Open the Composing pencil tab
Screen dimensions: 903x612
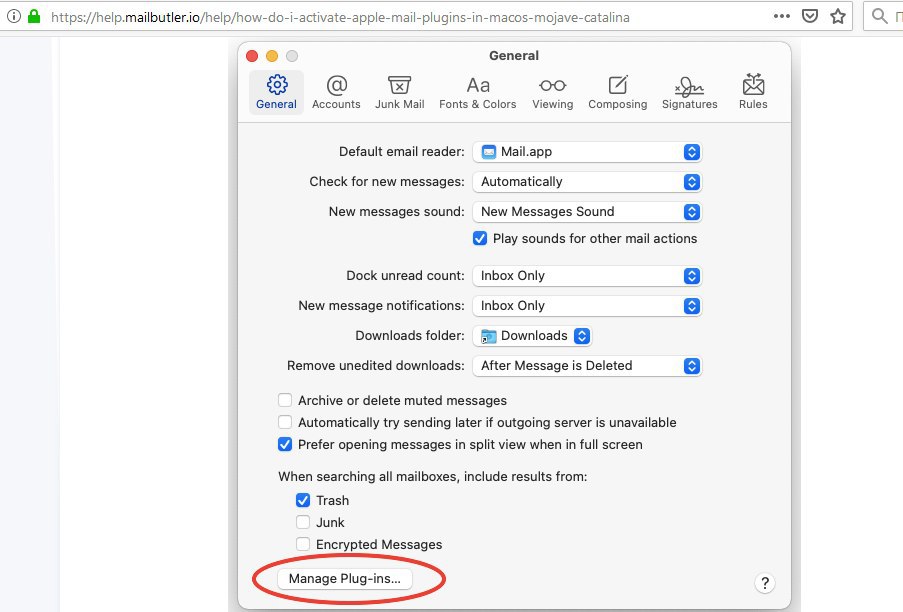tap(617, 92)
